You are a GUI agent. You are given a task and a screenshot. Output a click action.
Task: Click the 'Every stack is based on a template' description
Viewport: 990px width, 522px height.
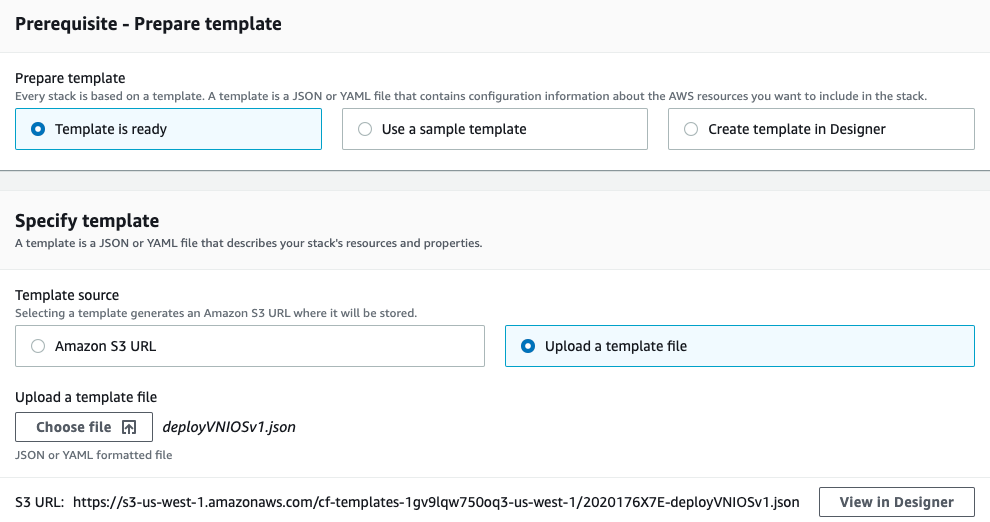[470, 96]
